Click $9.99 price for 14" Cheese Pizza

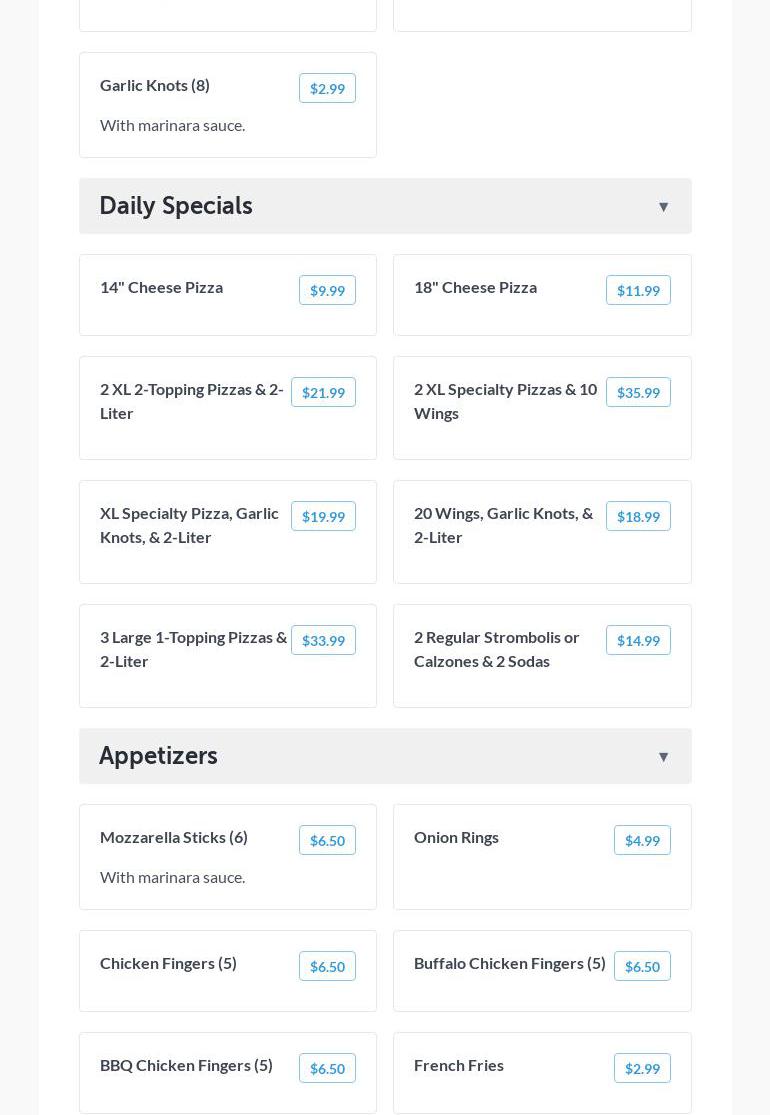pyautogui.click(x=327, y=291)
